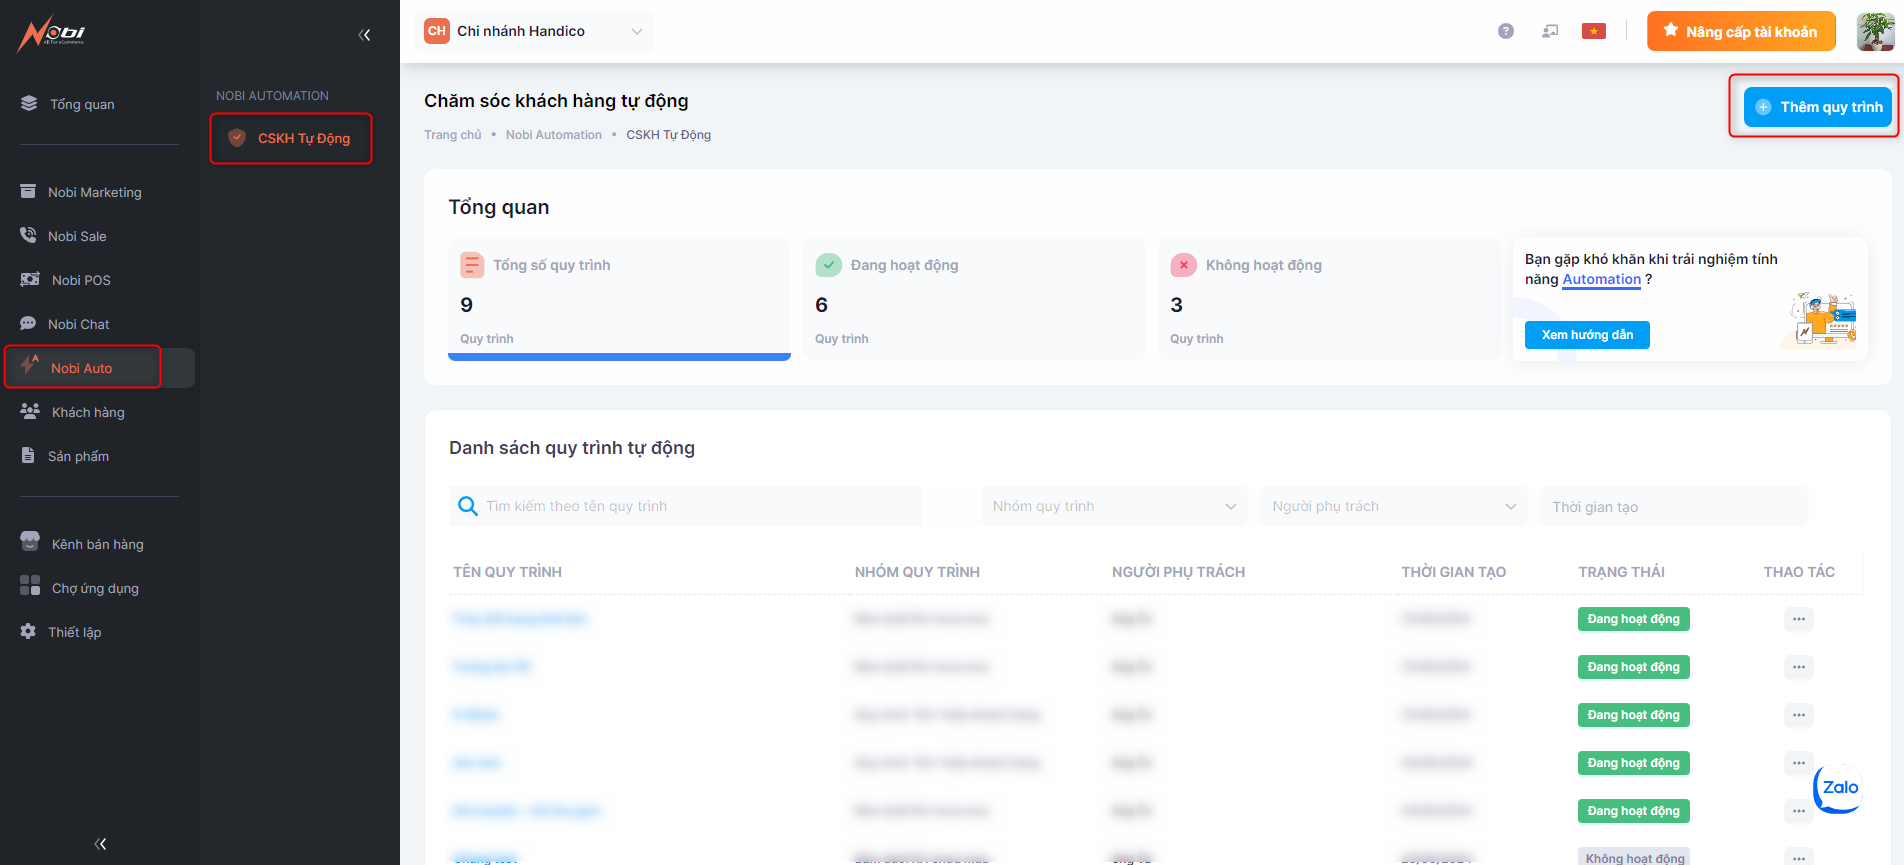
Task: Click the Xem hướng dẫn button
Action: coord(1587,335)
